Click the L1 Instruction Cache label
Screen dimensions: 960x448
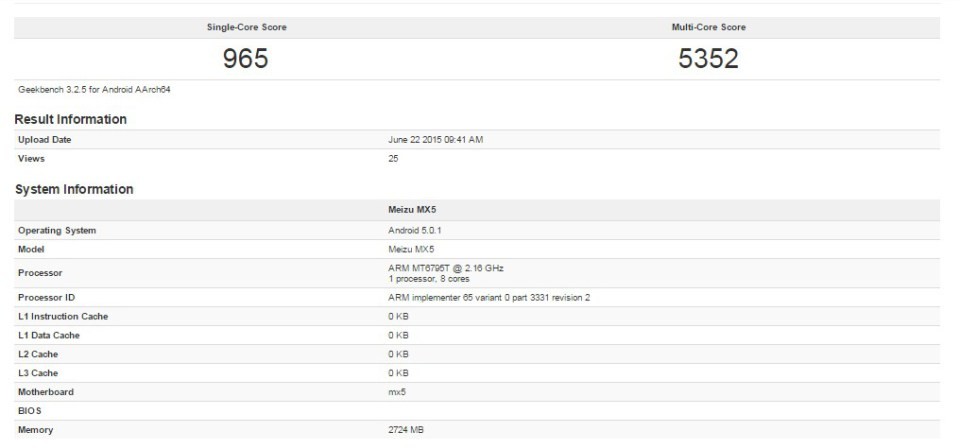pyautogui.click(x=64, y=317)
